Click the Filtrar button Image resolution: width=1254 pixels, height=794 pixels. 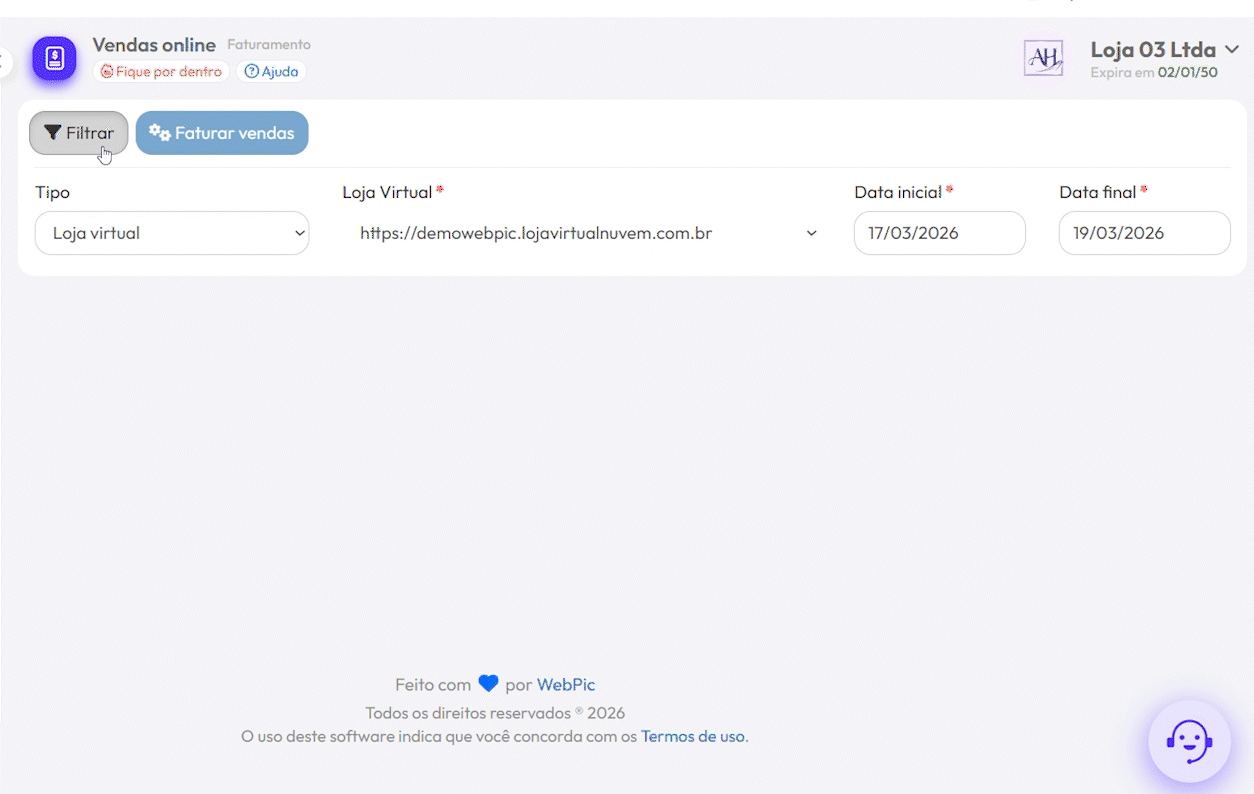pyautogui.click(x=78, y=132)
